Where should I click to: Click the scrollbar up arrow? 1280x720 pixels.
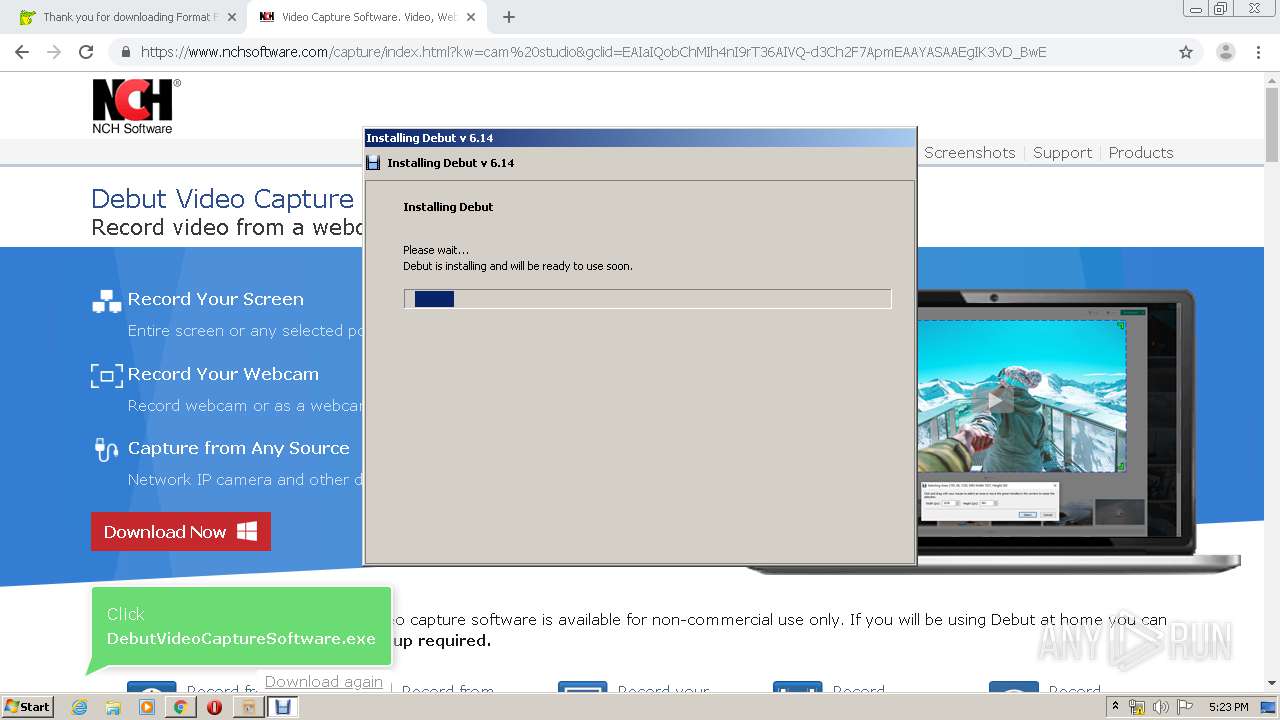1272,79
